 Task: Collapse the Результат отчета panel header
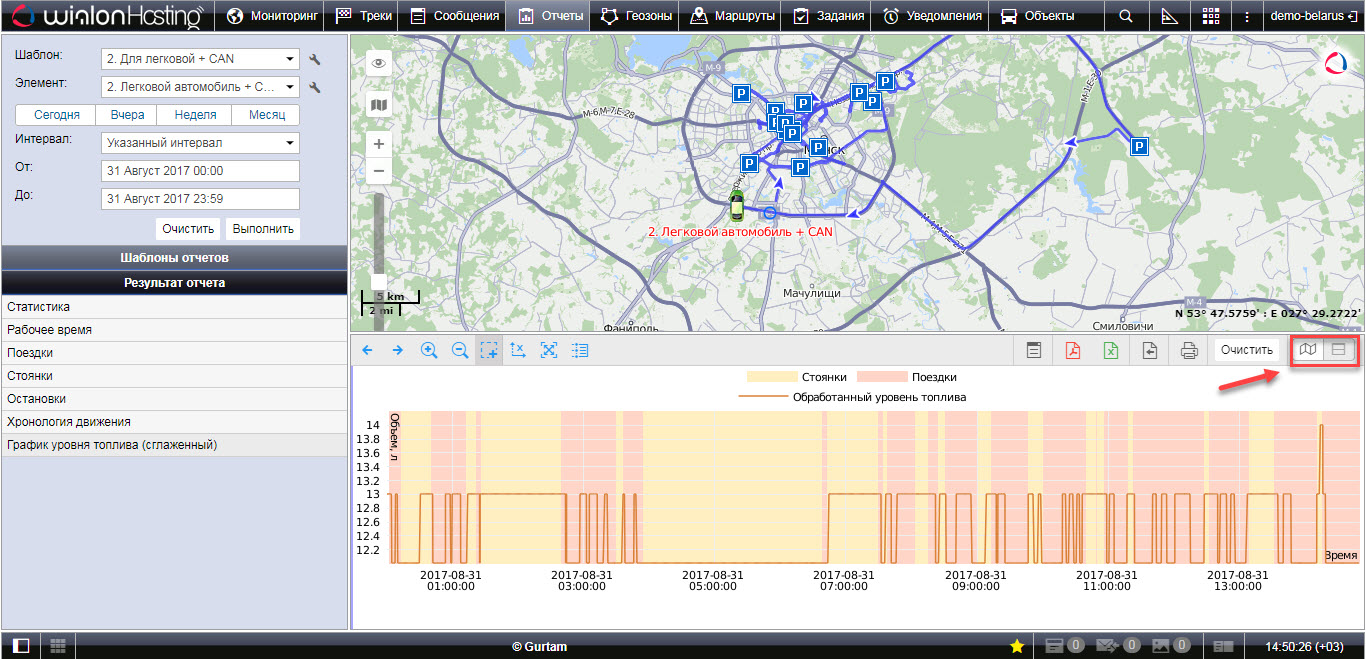[x=174, y=283]
